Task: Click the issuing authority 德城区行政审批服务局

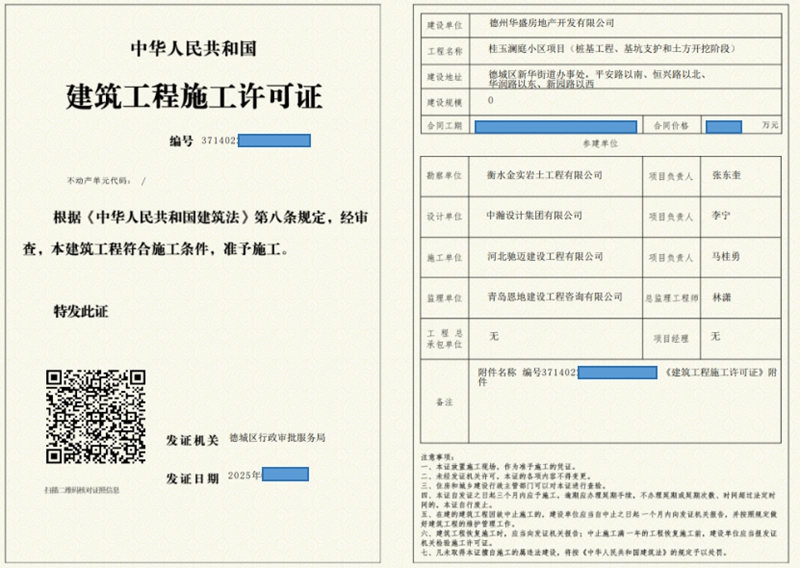Action: tap(277, 438)
